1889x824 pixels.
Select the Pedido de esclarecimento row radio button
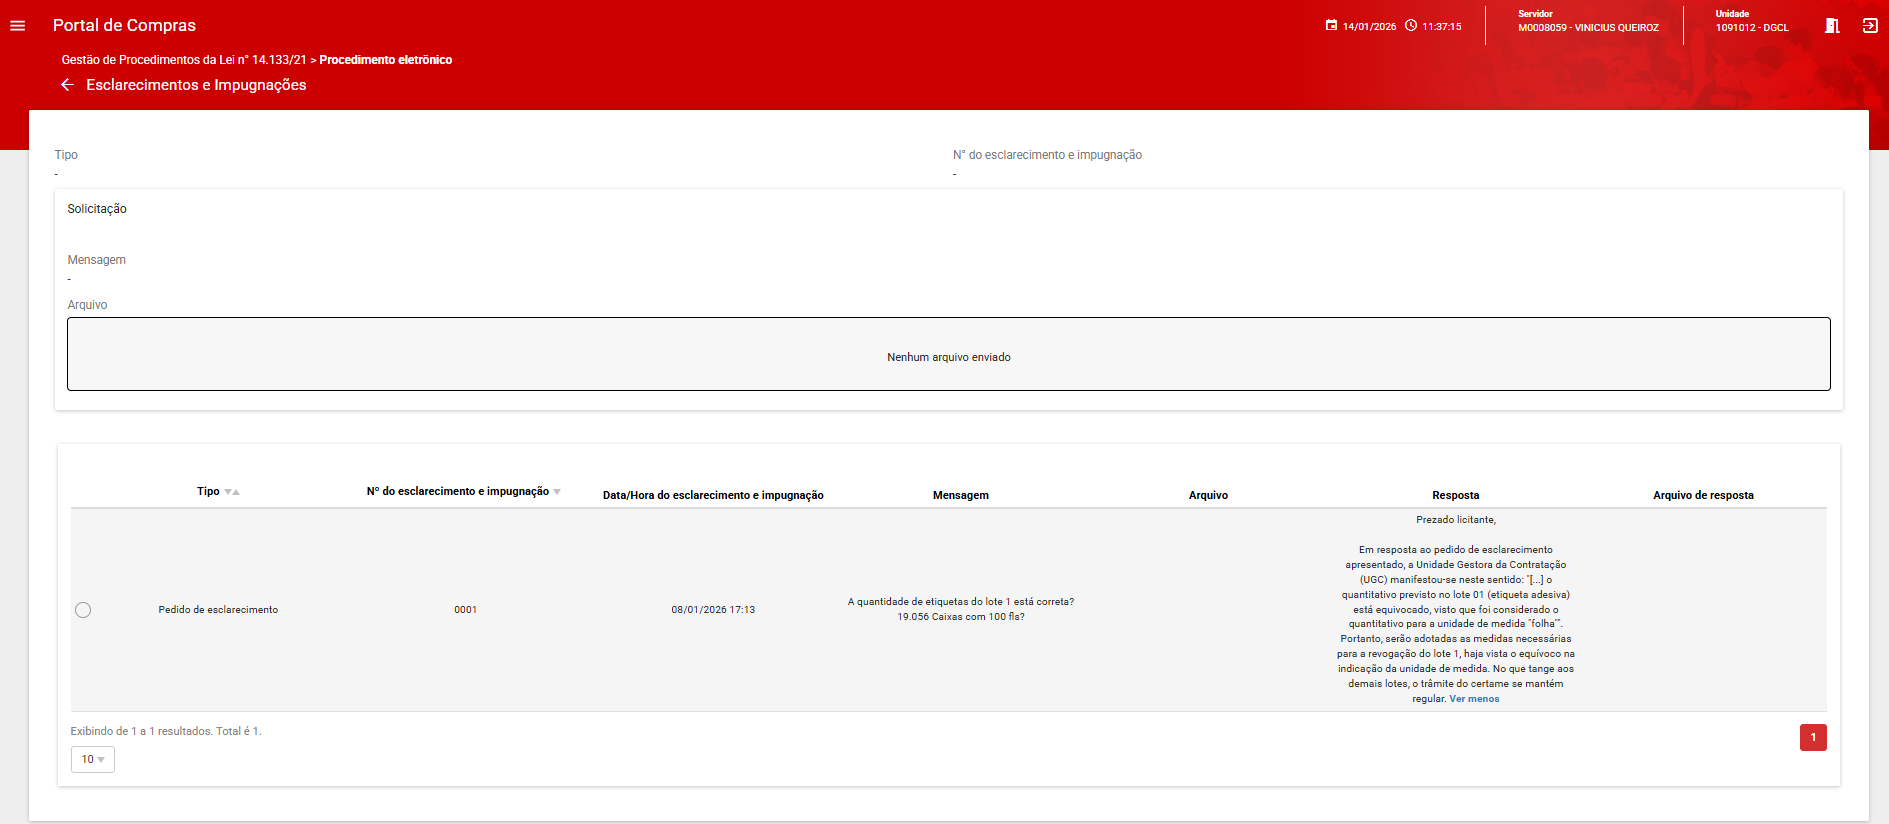[x=83, y=610]
